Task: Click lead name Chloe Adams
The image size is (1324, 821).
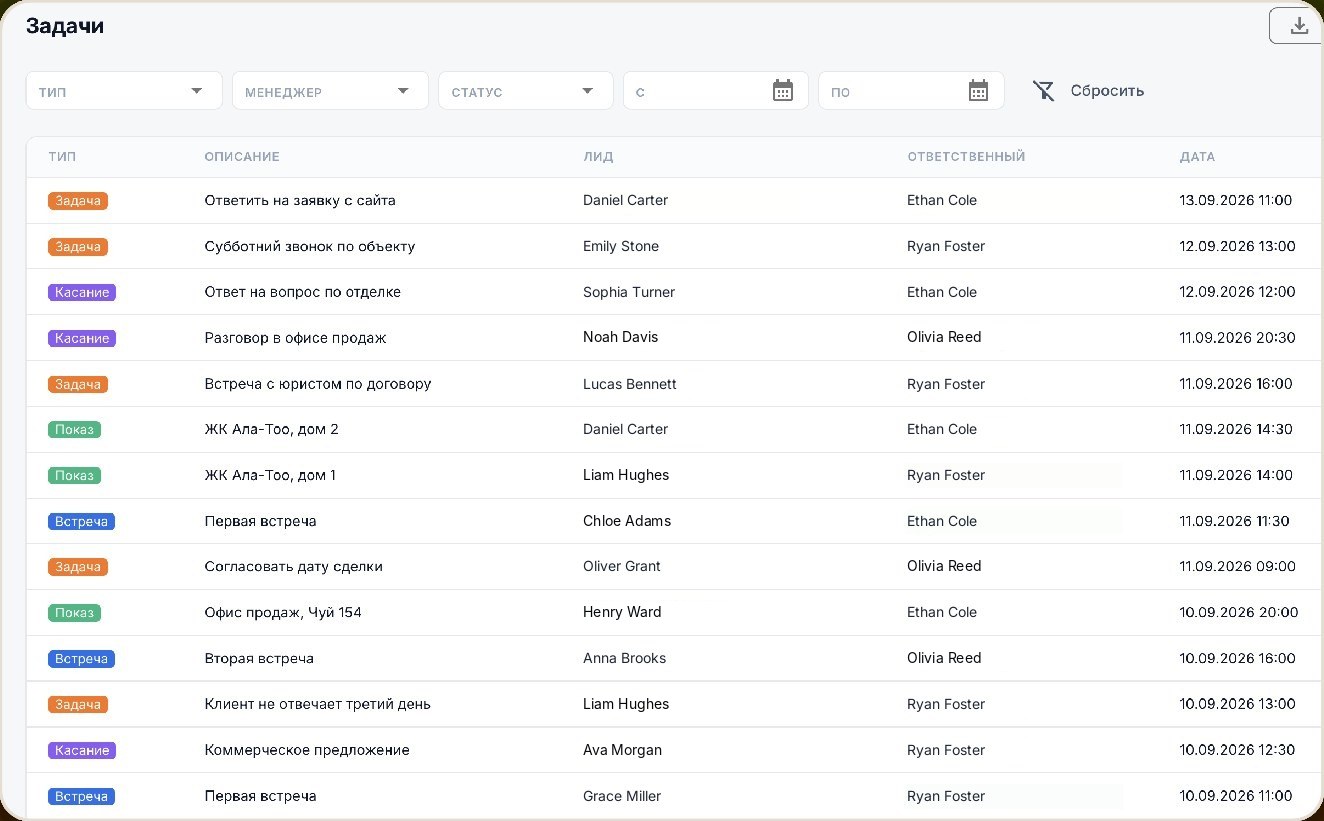Action: point(627,521)
